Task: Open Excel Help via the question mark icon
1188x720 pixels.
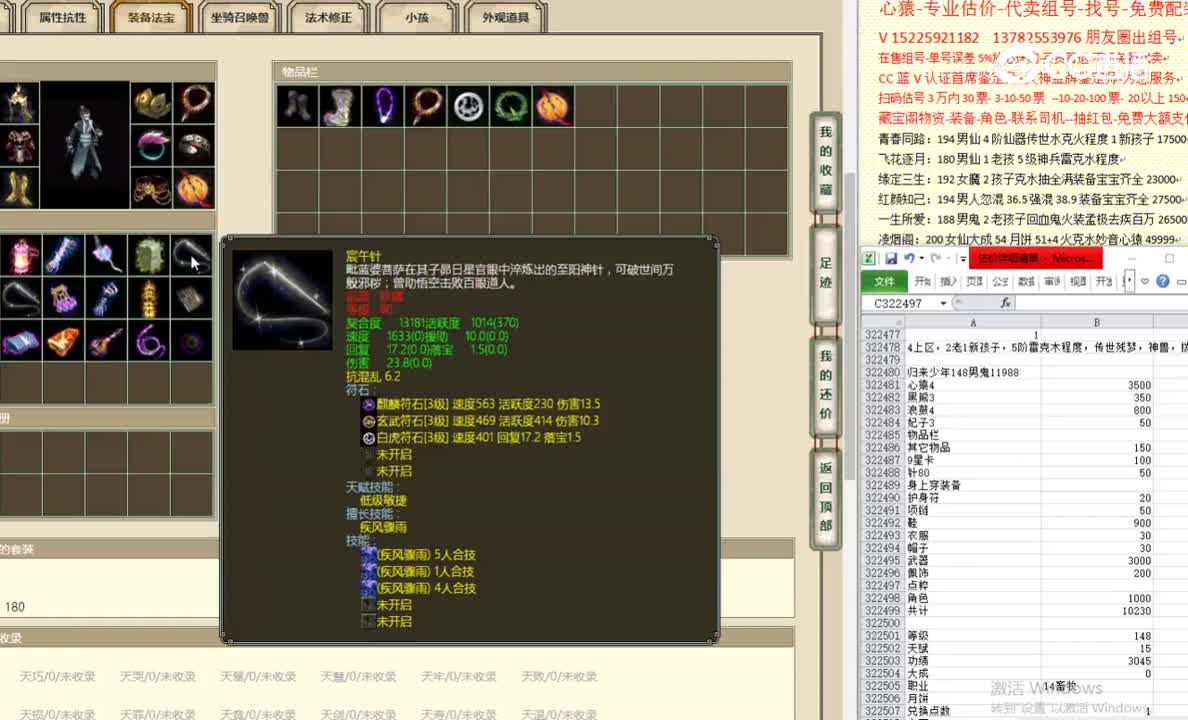Action: (x=1162, y=281)
